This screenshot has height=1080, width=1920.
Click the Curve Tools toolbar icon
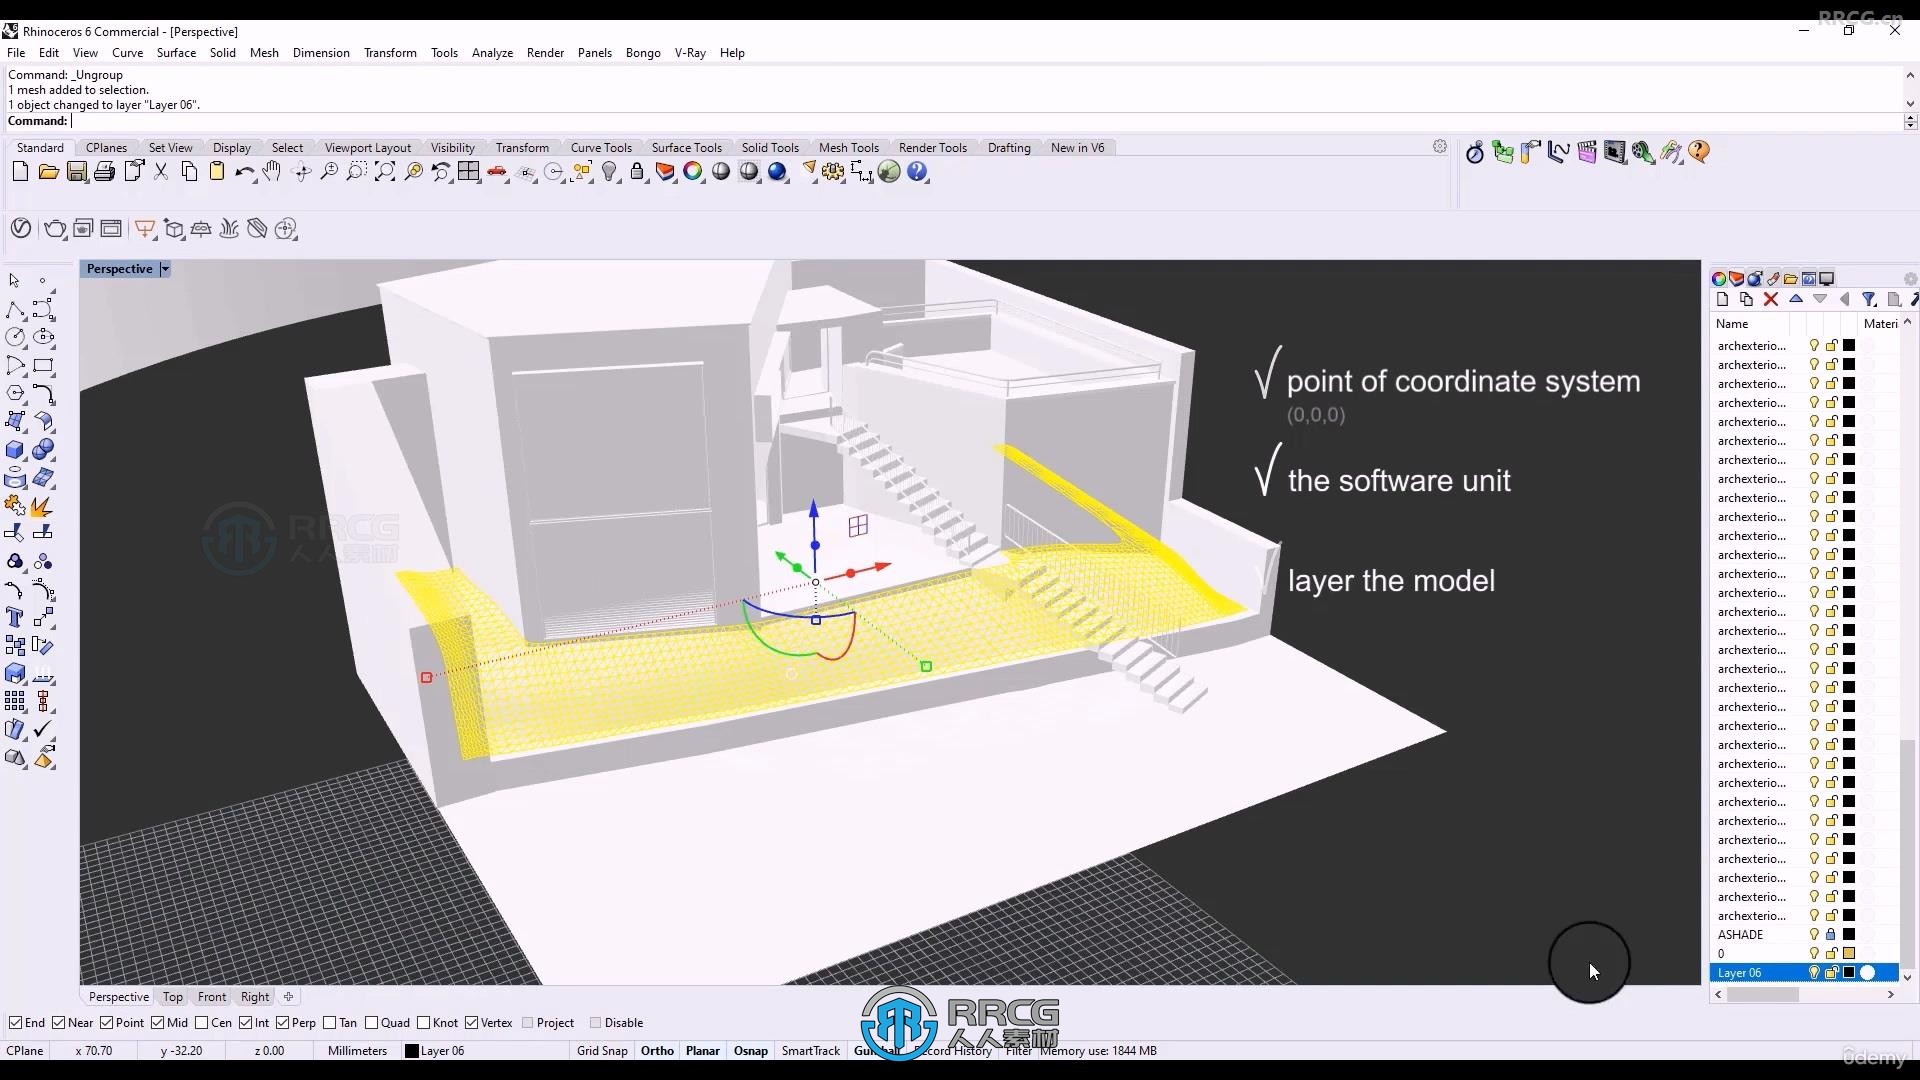point(601,146)
